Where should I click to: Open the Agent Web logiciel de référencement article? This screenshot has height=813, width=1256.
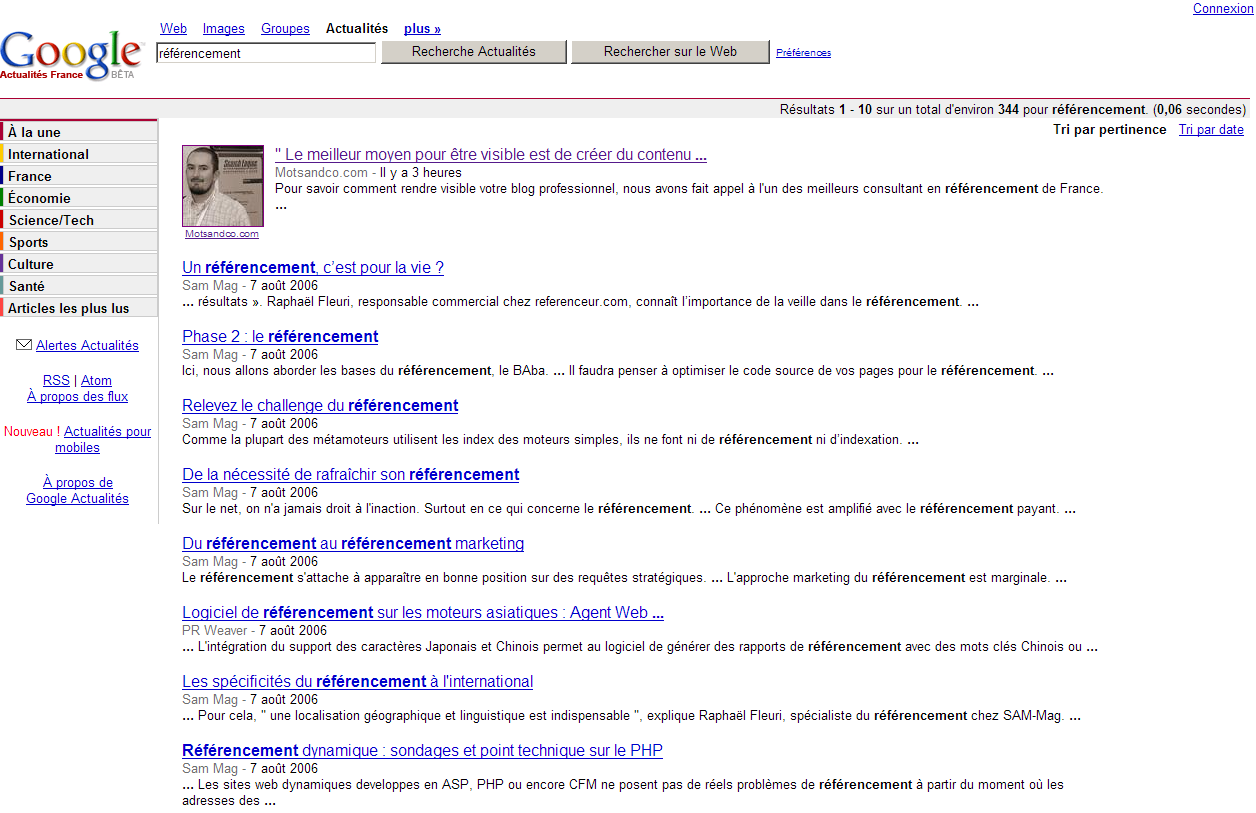(x=423, y=613)
